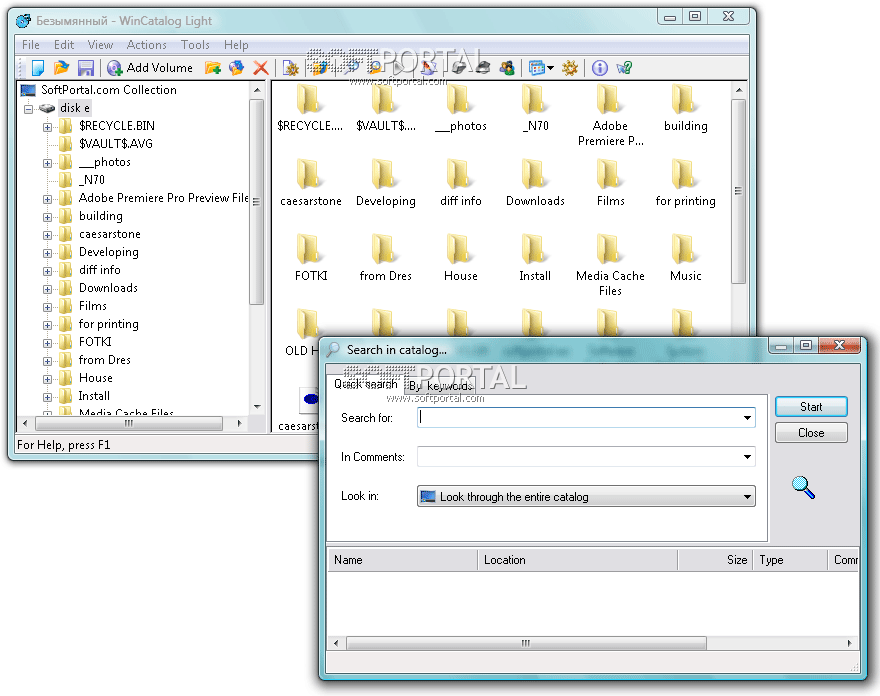Collapse the disk e node

(x=29, y=108)
